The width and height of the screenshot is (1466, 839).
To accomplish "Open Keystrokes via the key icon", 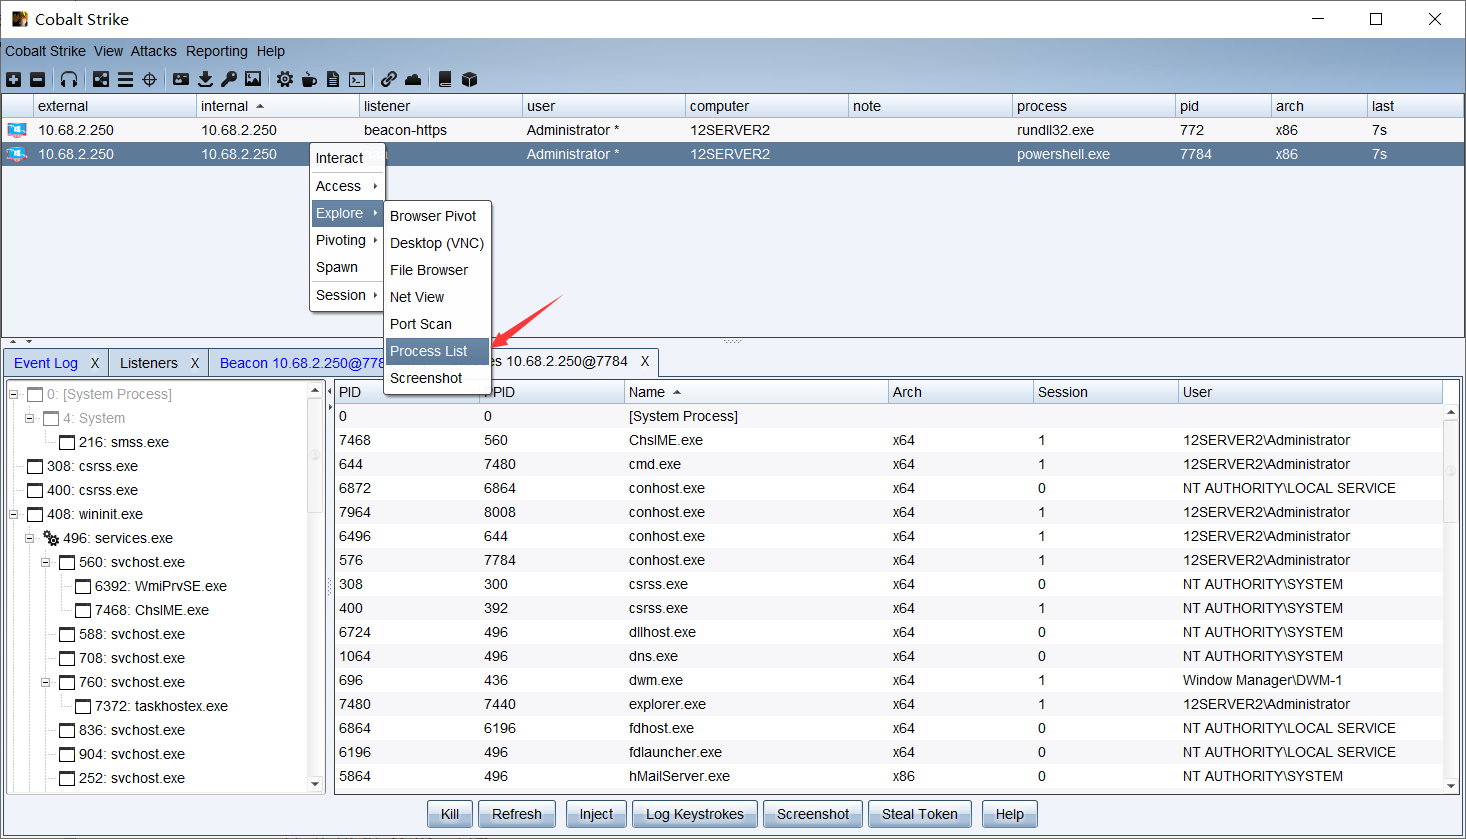I will [x=229, y=79].
